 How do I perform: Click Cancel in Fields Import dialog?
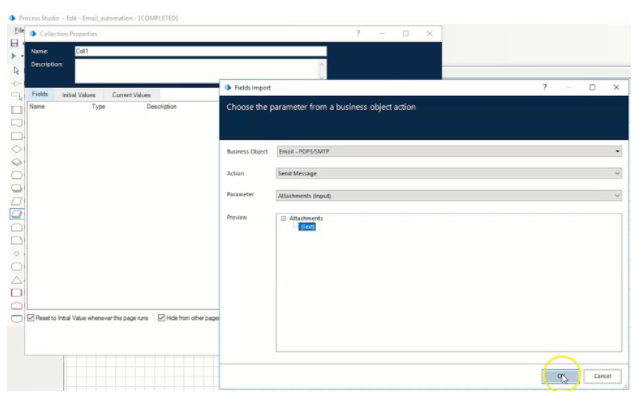tap(602, 376)
